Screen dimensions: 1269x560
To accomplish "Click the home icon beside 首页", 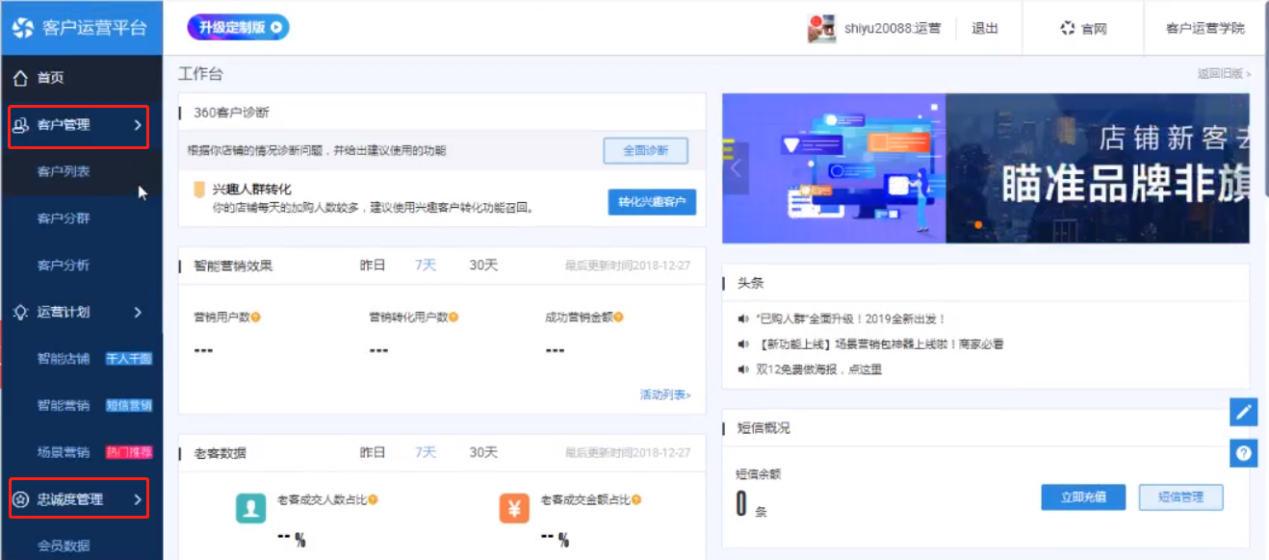I will coord(20,78).
